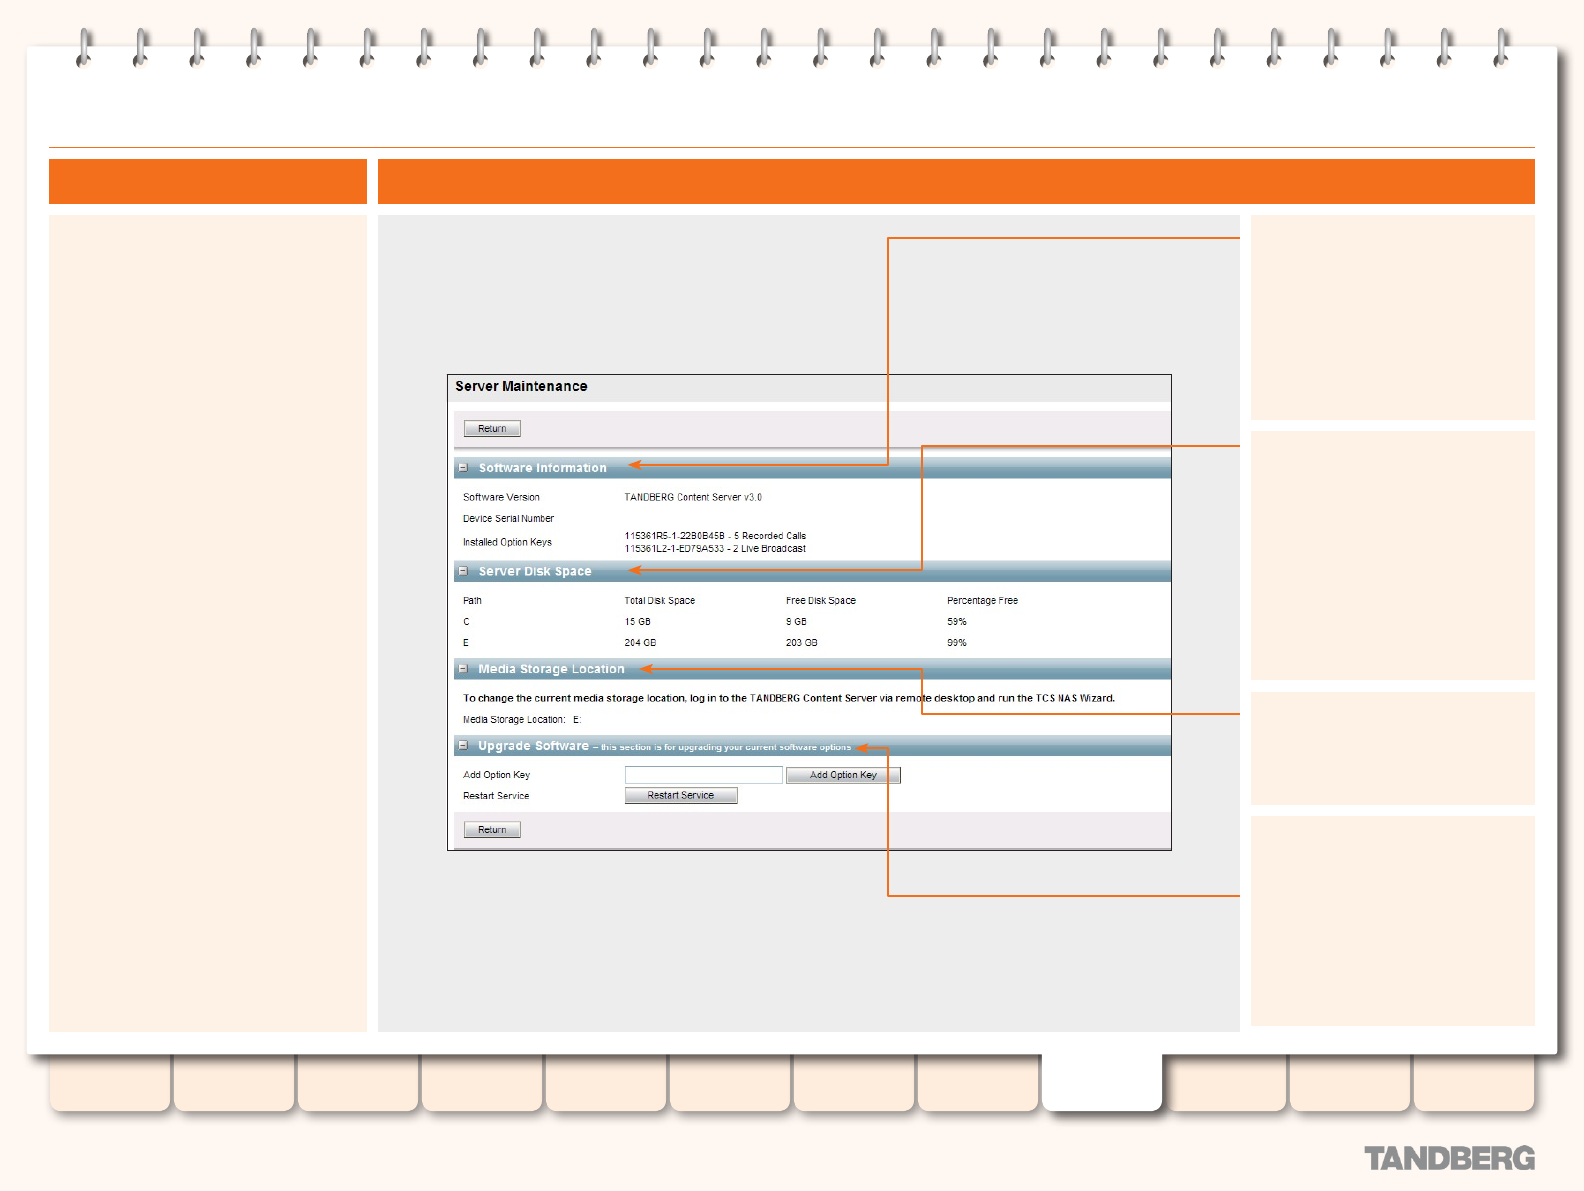Select the option key for 5 Recorded Calls
Screen dimensions: 1584x1191
point(715,536)
